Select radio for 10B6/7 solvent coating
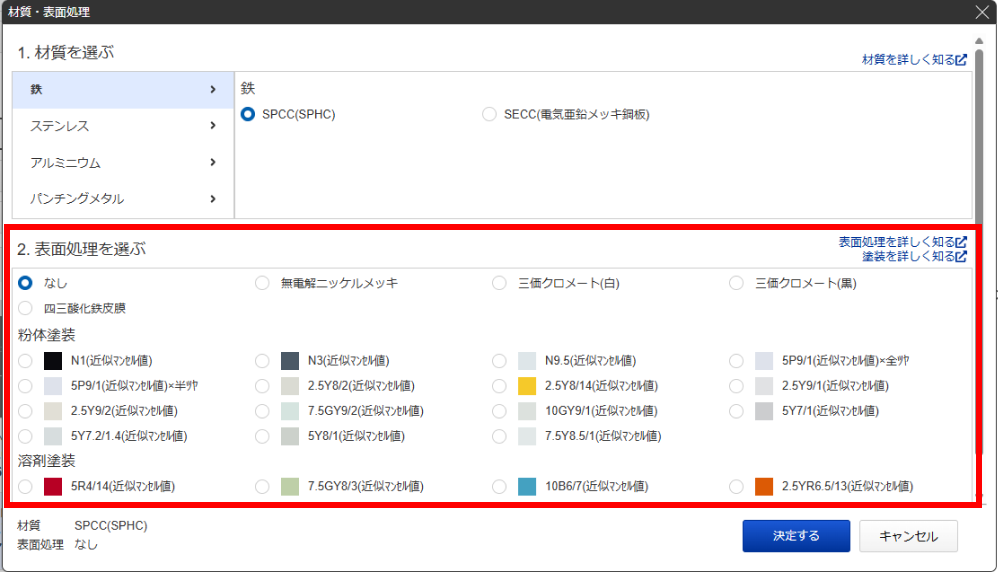Screen dimensions: 998x572 tap(499, 487)
